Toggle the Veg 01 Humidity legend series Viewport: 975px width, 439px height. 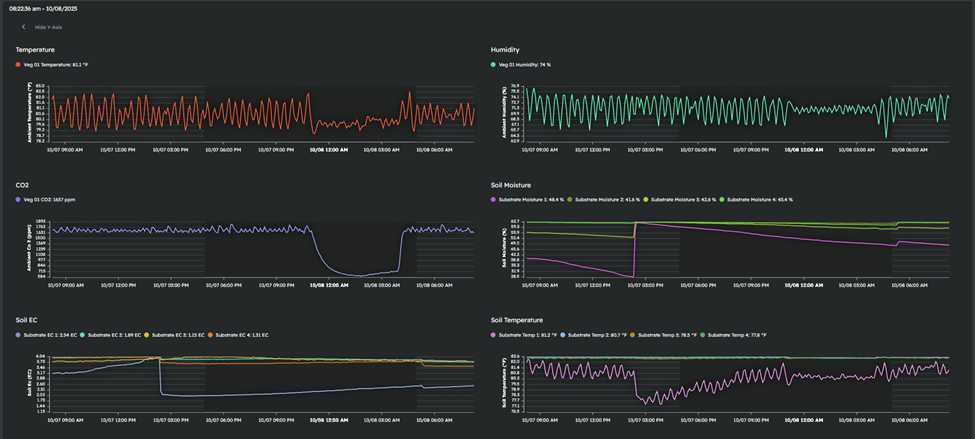tap(525, 65)
